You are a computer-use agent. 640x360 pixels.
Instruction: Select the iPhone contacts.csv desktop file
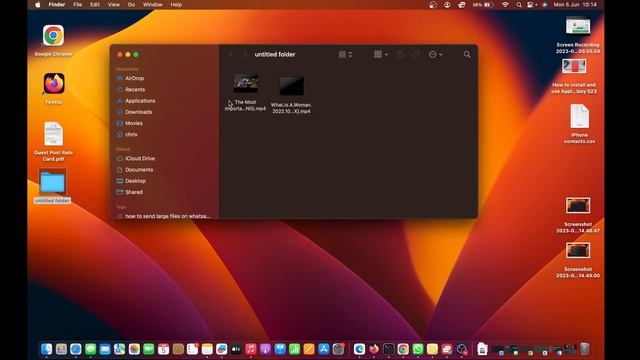(x=579, y=117)
